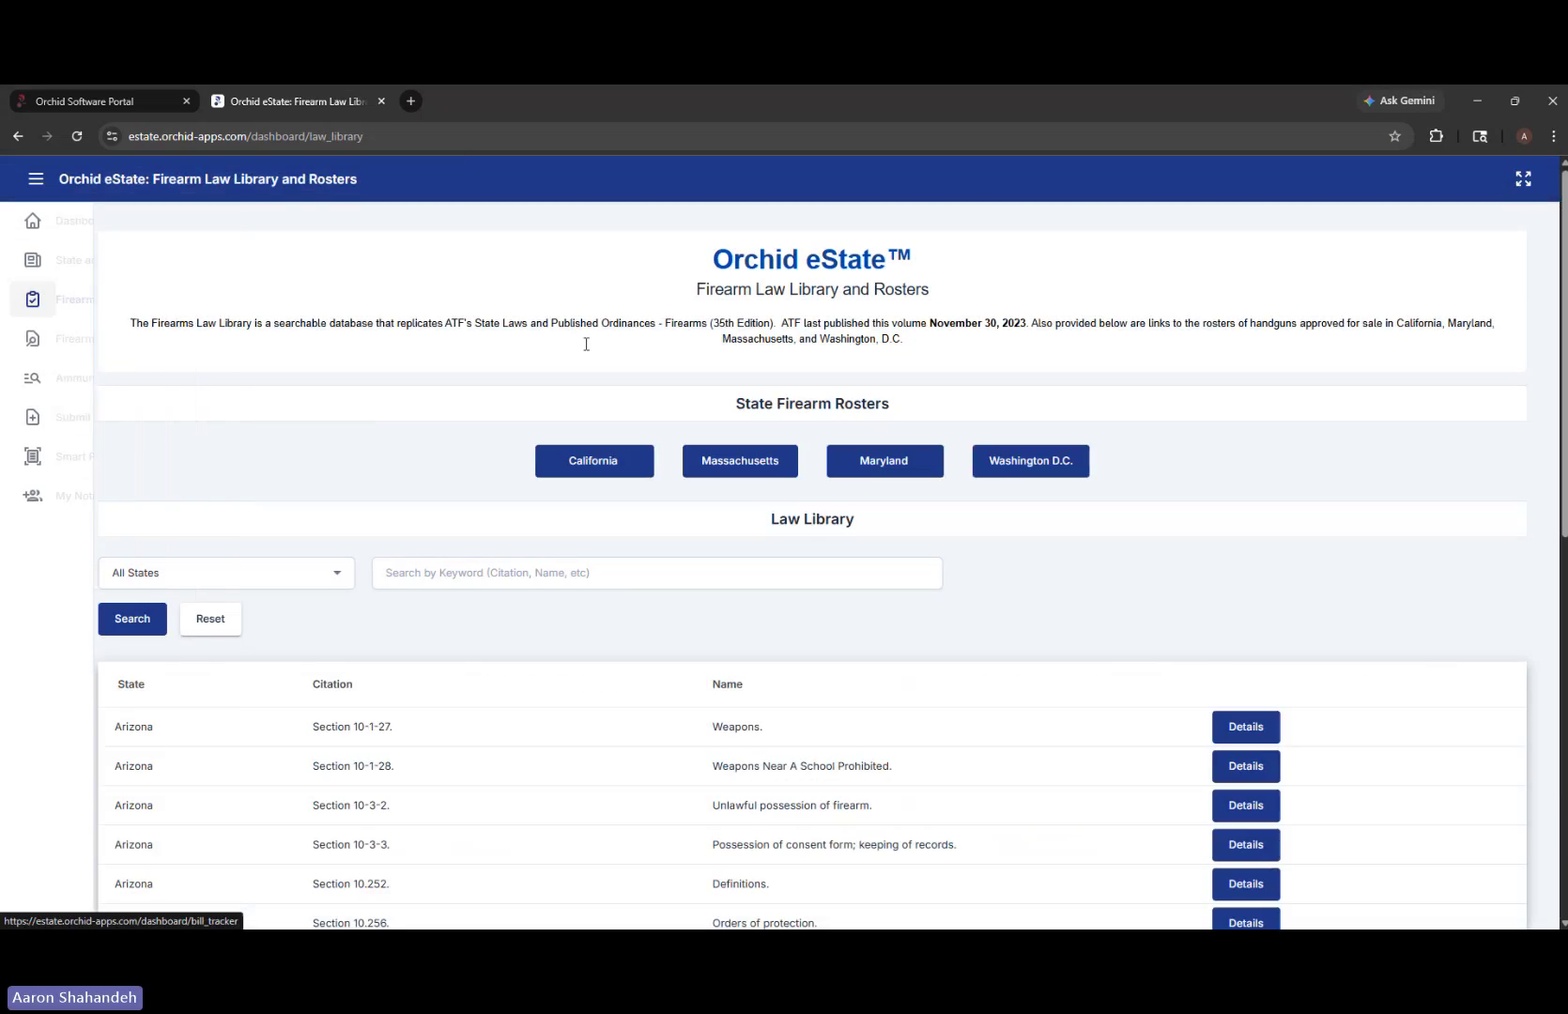Go to the Dashboard home icon
Viewport: 1568px width, 1014px height.
(32, 221)
